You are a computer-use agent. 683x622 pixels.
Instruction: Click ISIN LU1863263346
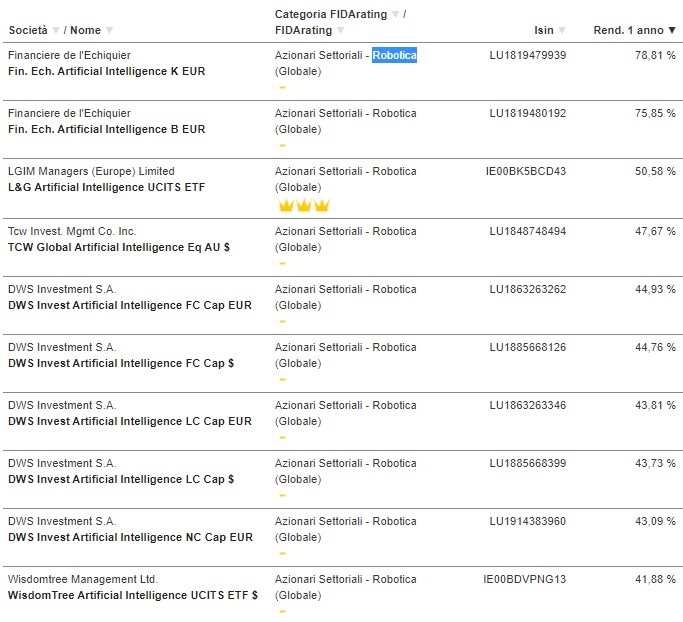coord(527,405)
